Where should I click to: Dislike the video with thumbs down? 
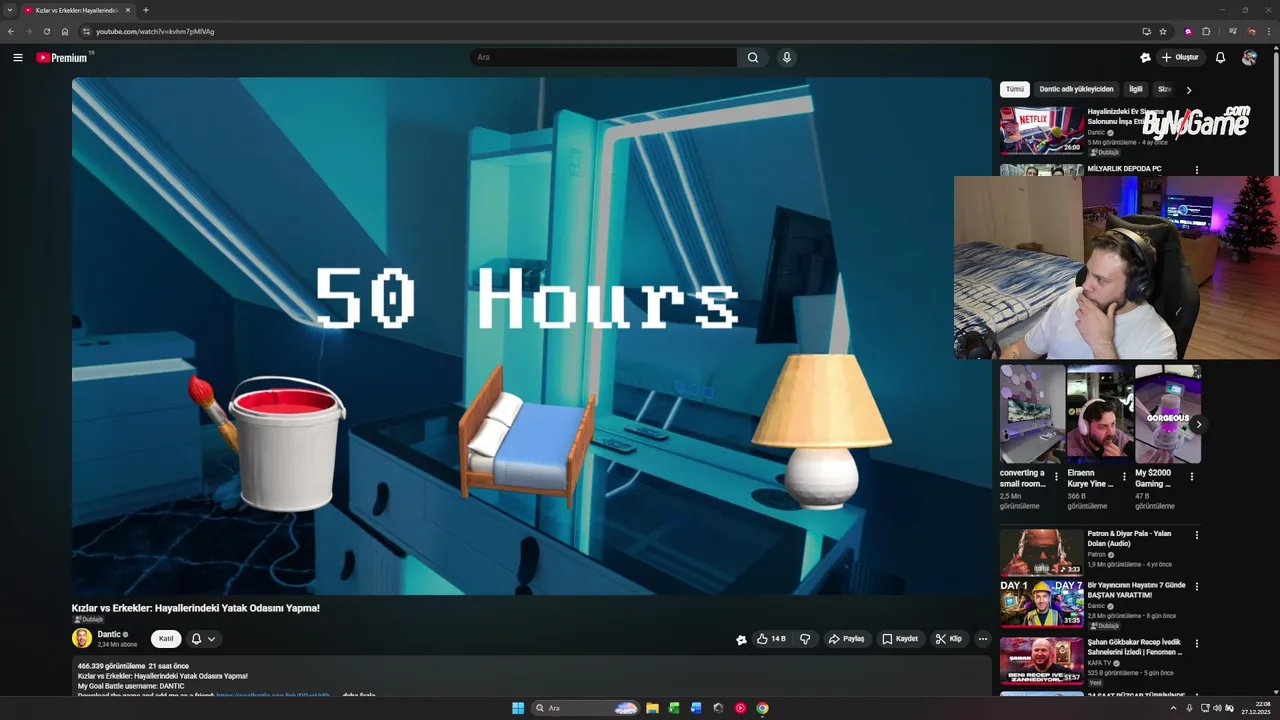(x=805, y=639)
